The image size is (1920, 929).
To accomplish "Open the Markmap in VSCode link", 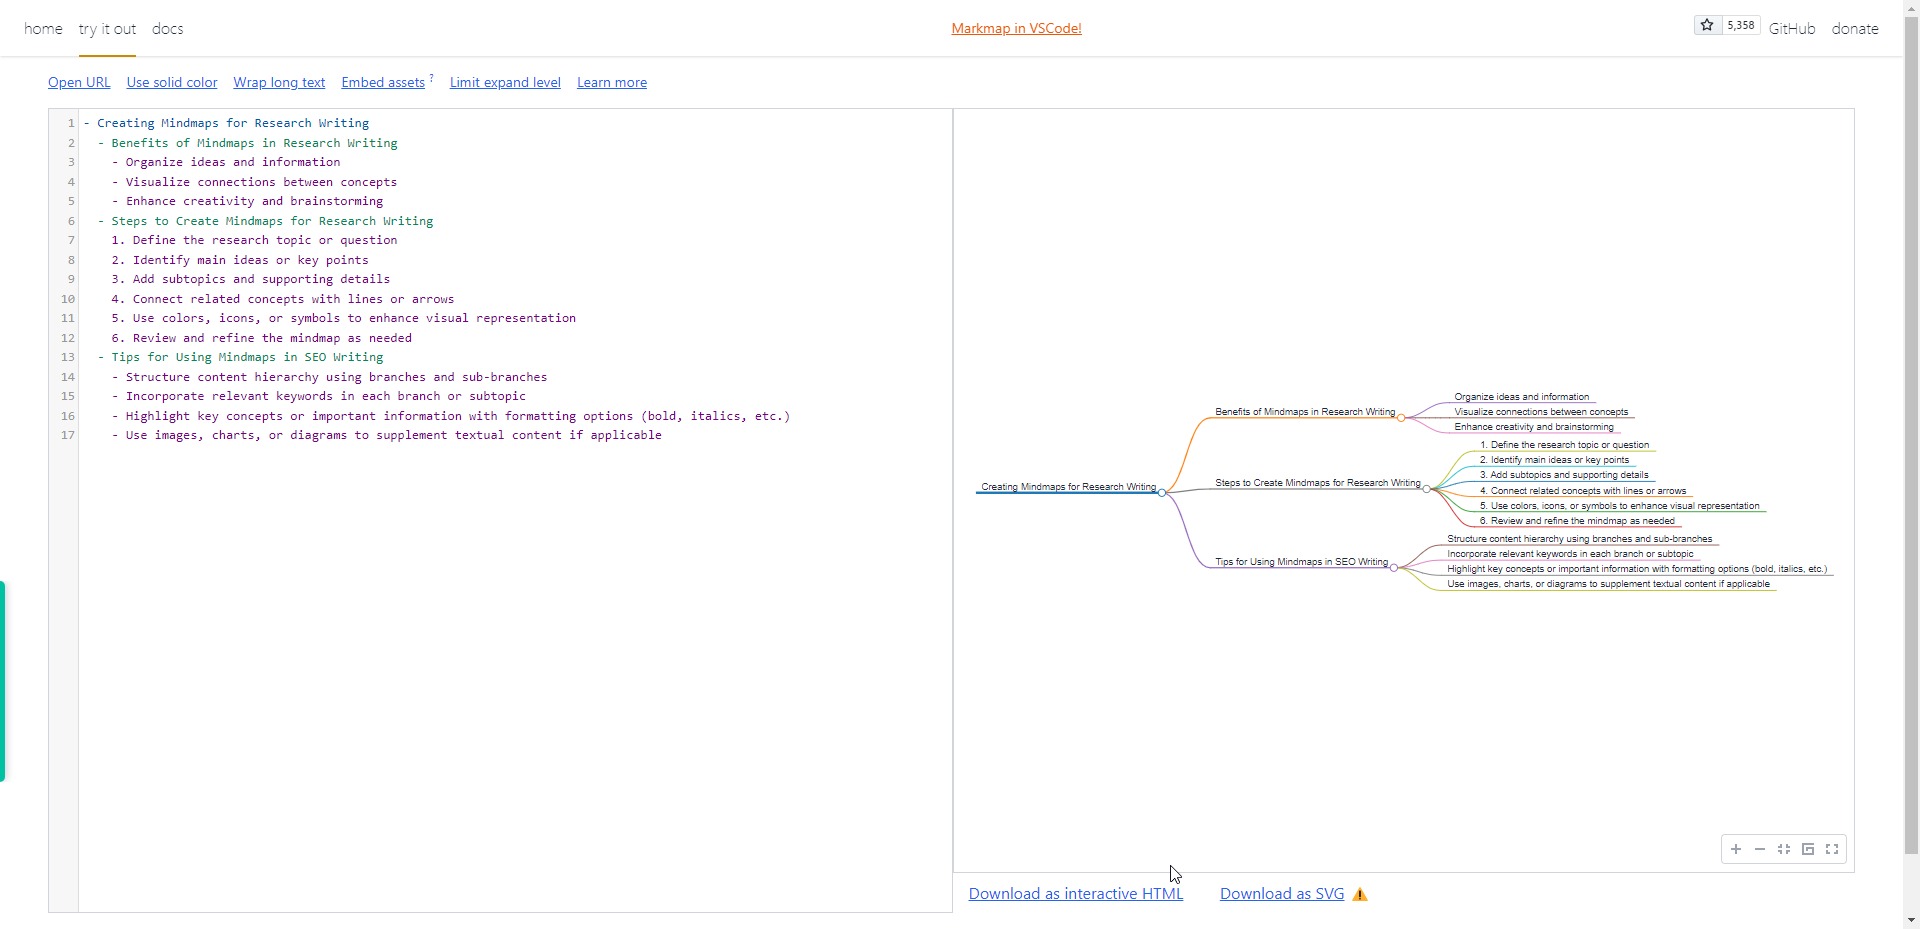I will (1016, 29).
